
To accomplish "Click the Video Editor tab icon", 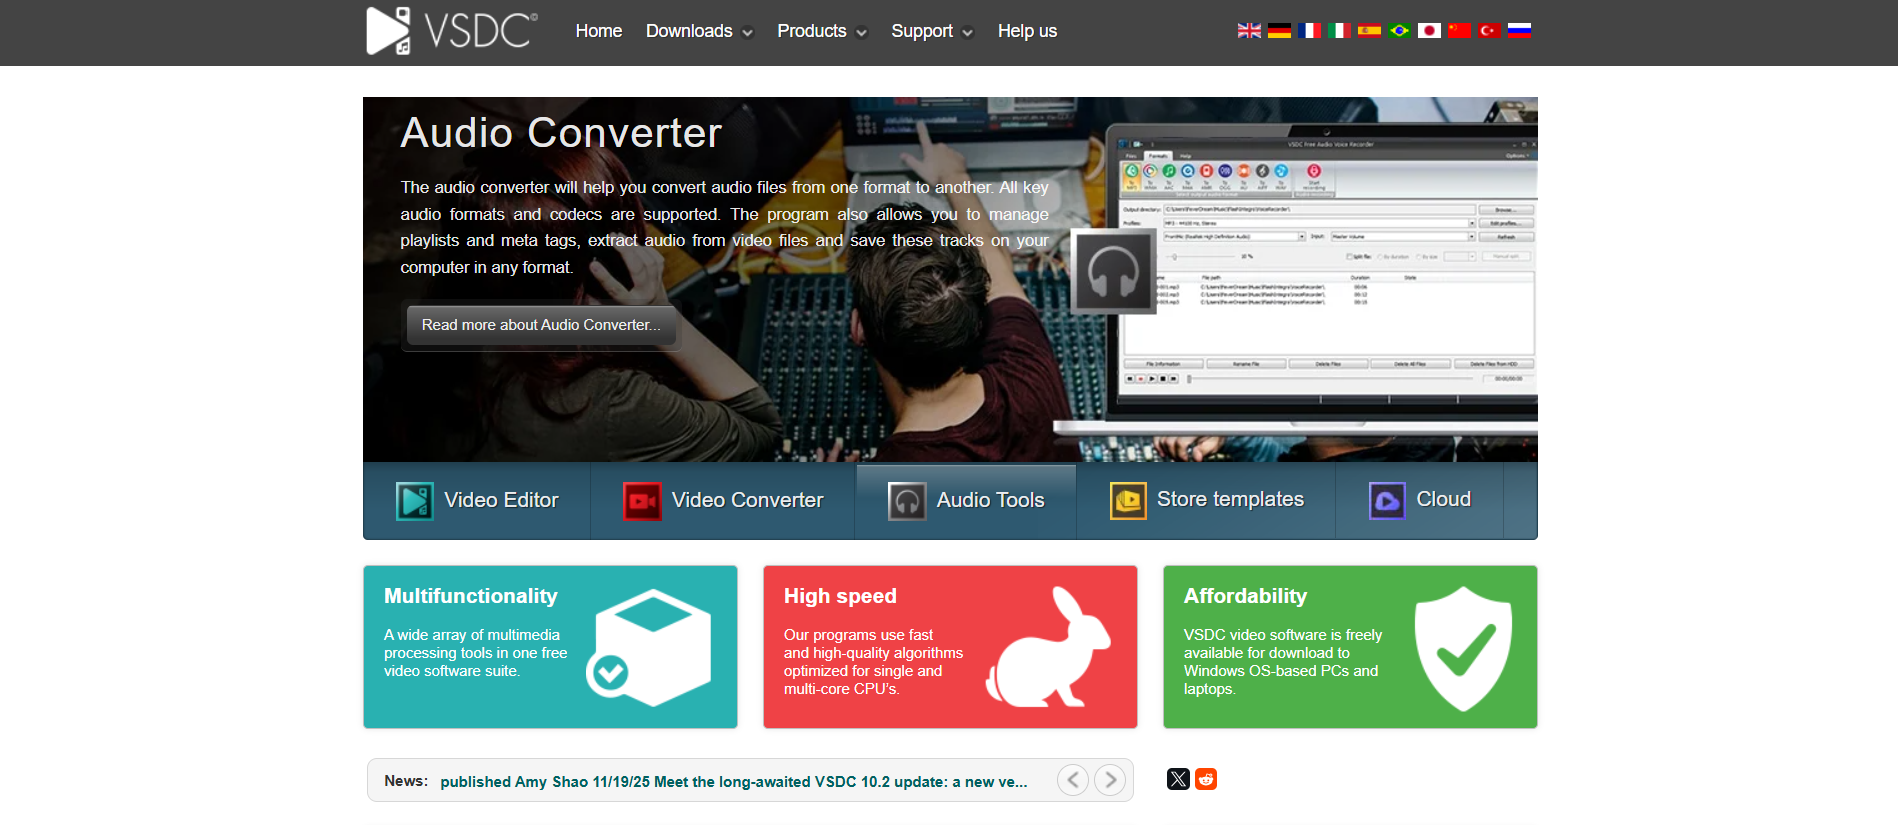I will [415, 501].
